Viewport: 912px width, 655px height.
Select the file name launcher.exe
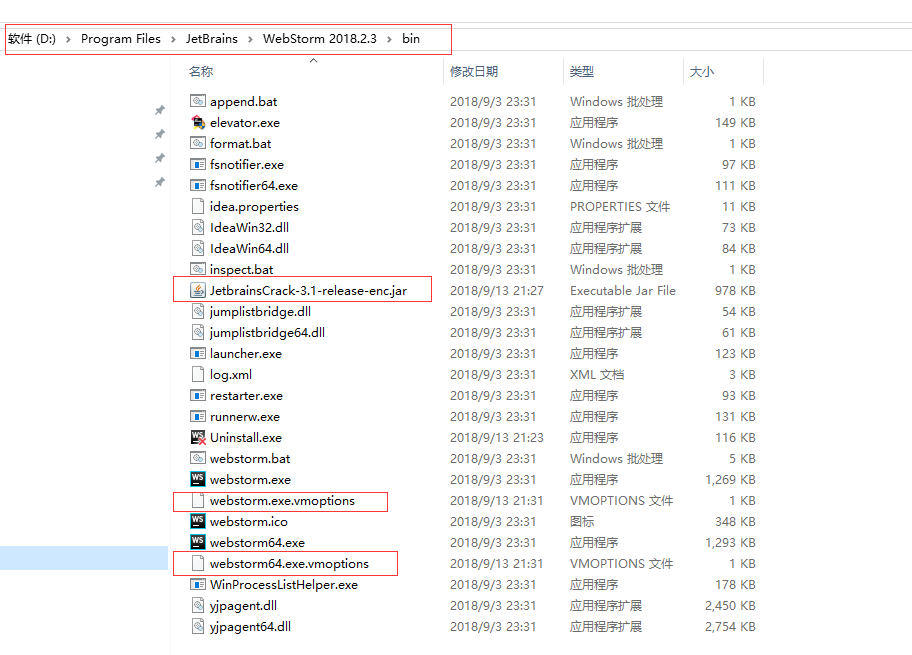pyautogui.click(x=245, y=354)
